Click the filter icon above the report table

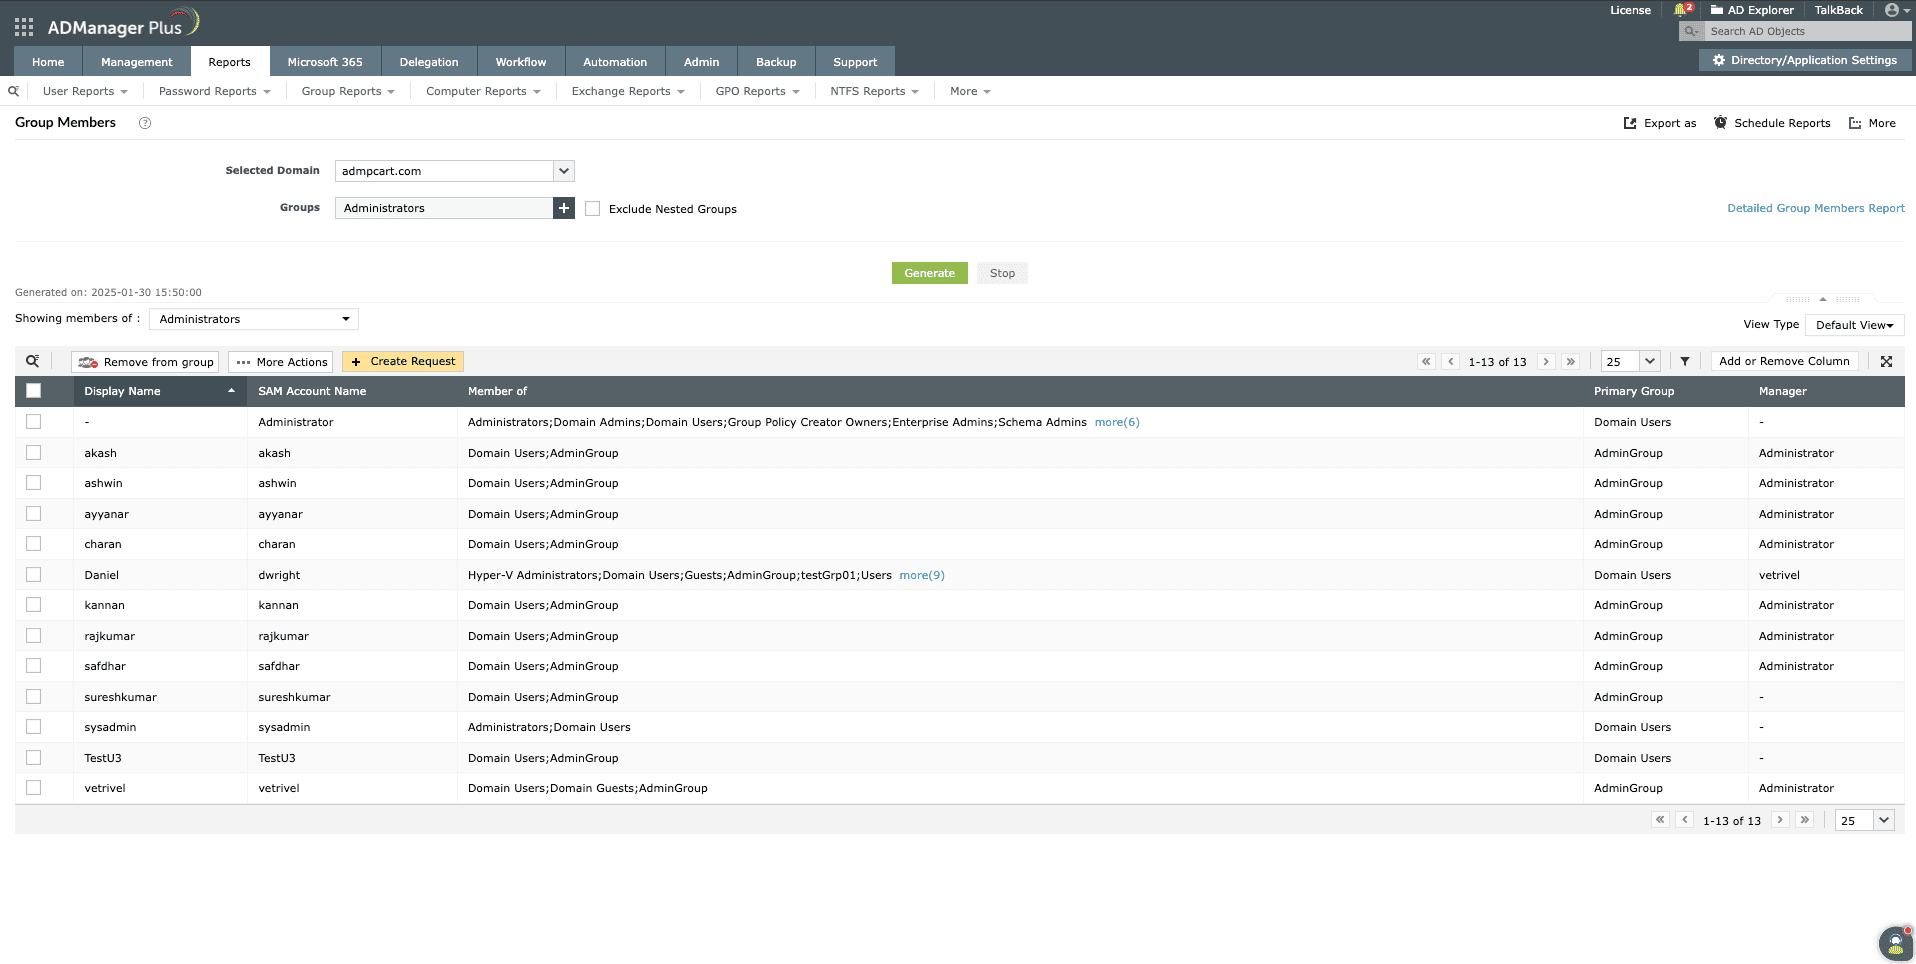[1685, 361]
